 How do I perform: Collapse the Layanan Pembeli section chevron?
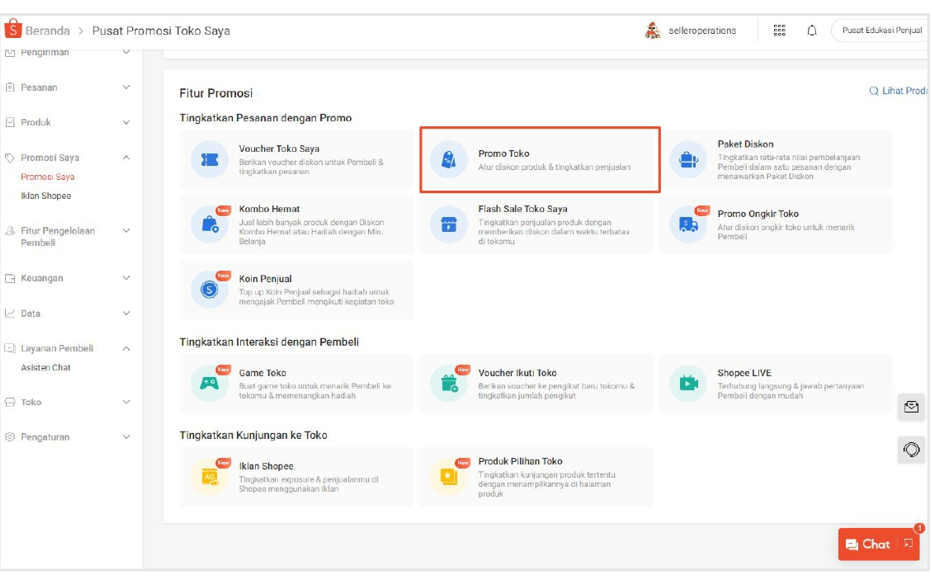(x=126, y=348)
